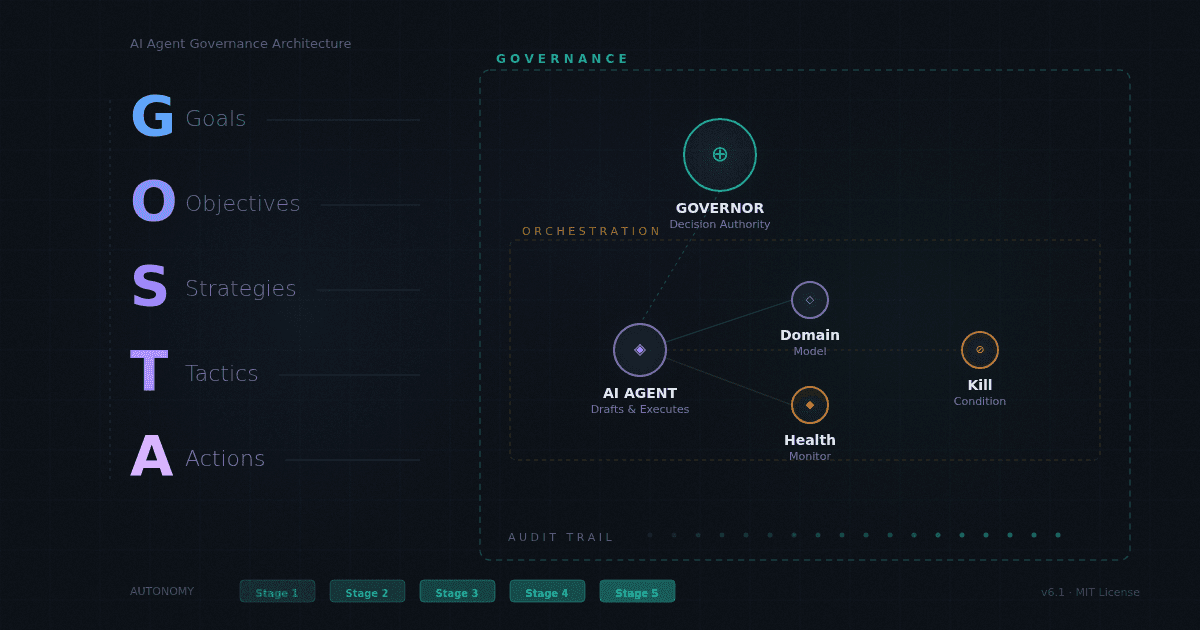Screen dimensions: 1200x630
Task: Click the letter S for Strategies
Action: point(148,287)
